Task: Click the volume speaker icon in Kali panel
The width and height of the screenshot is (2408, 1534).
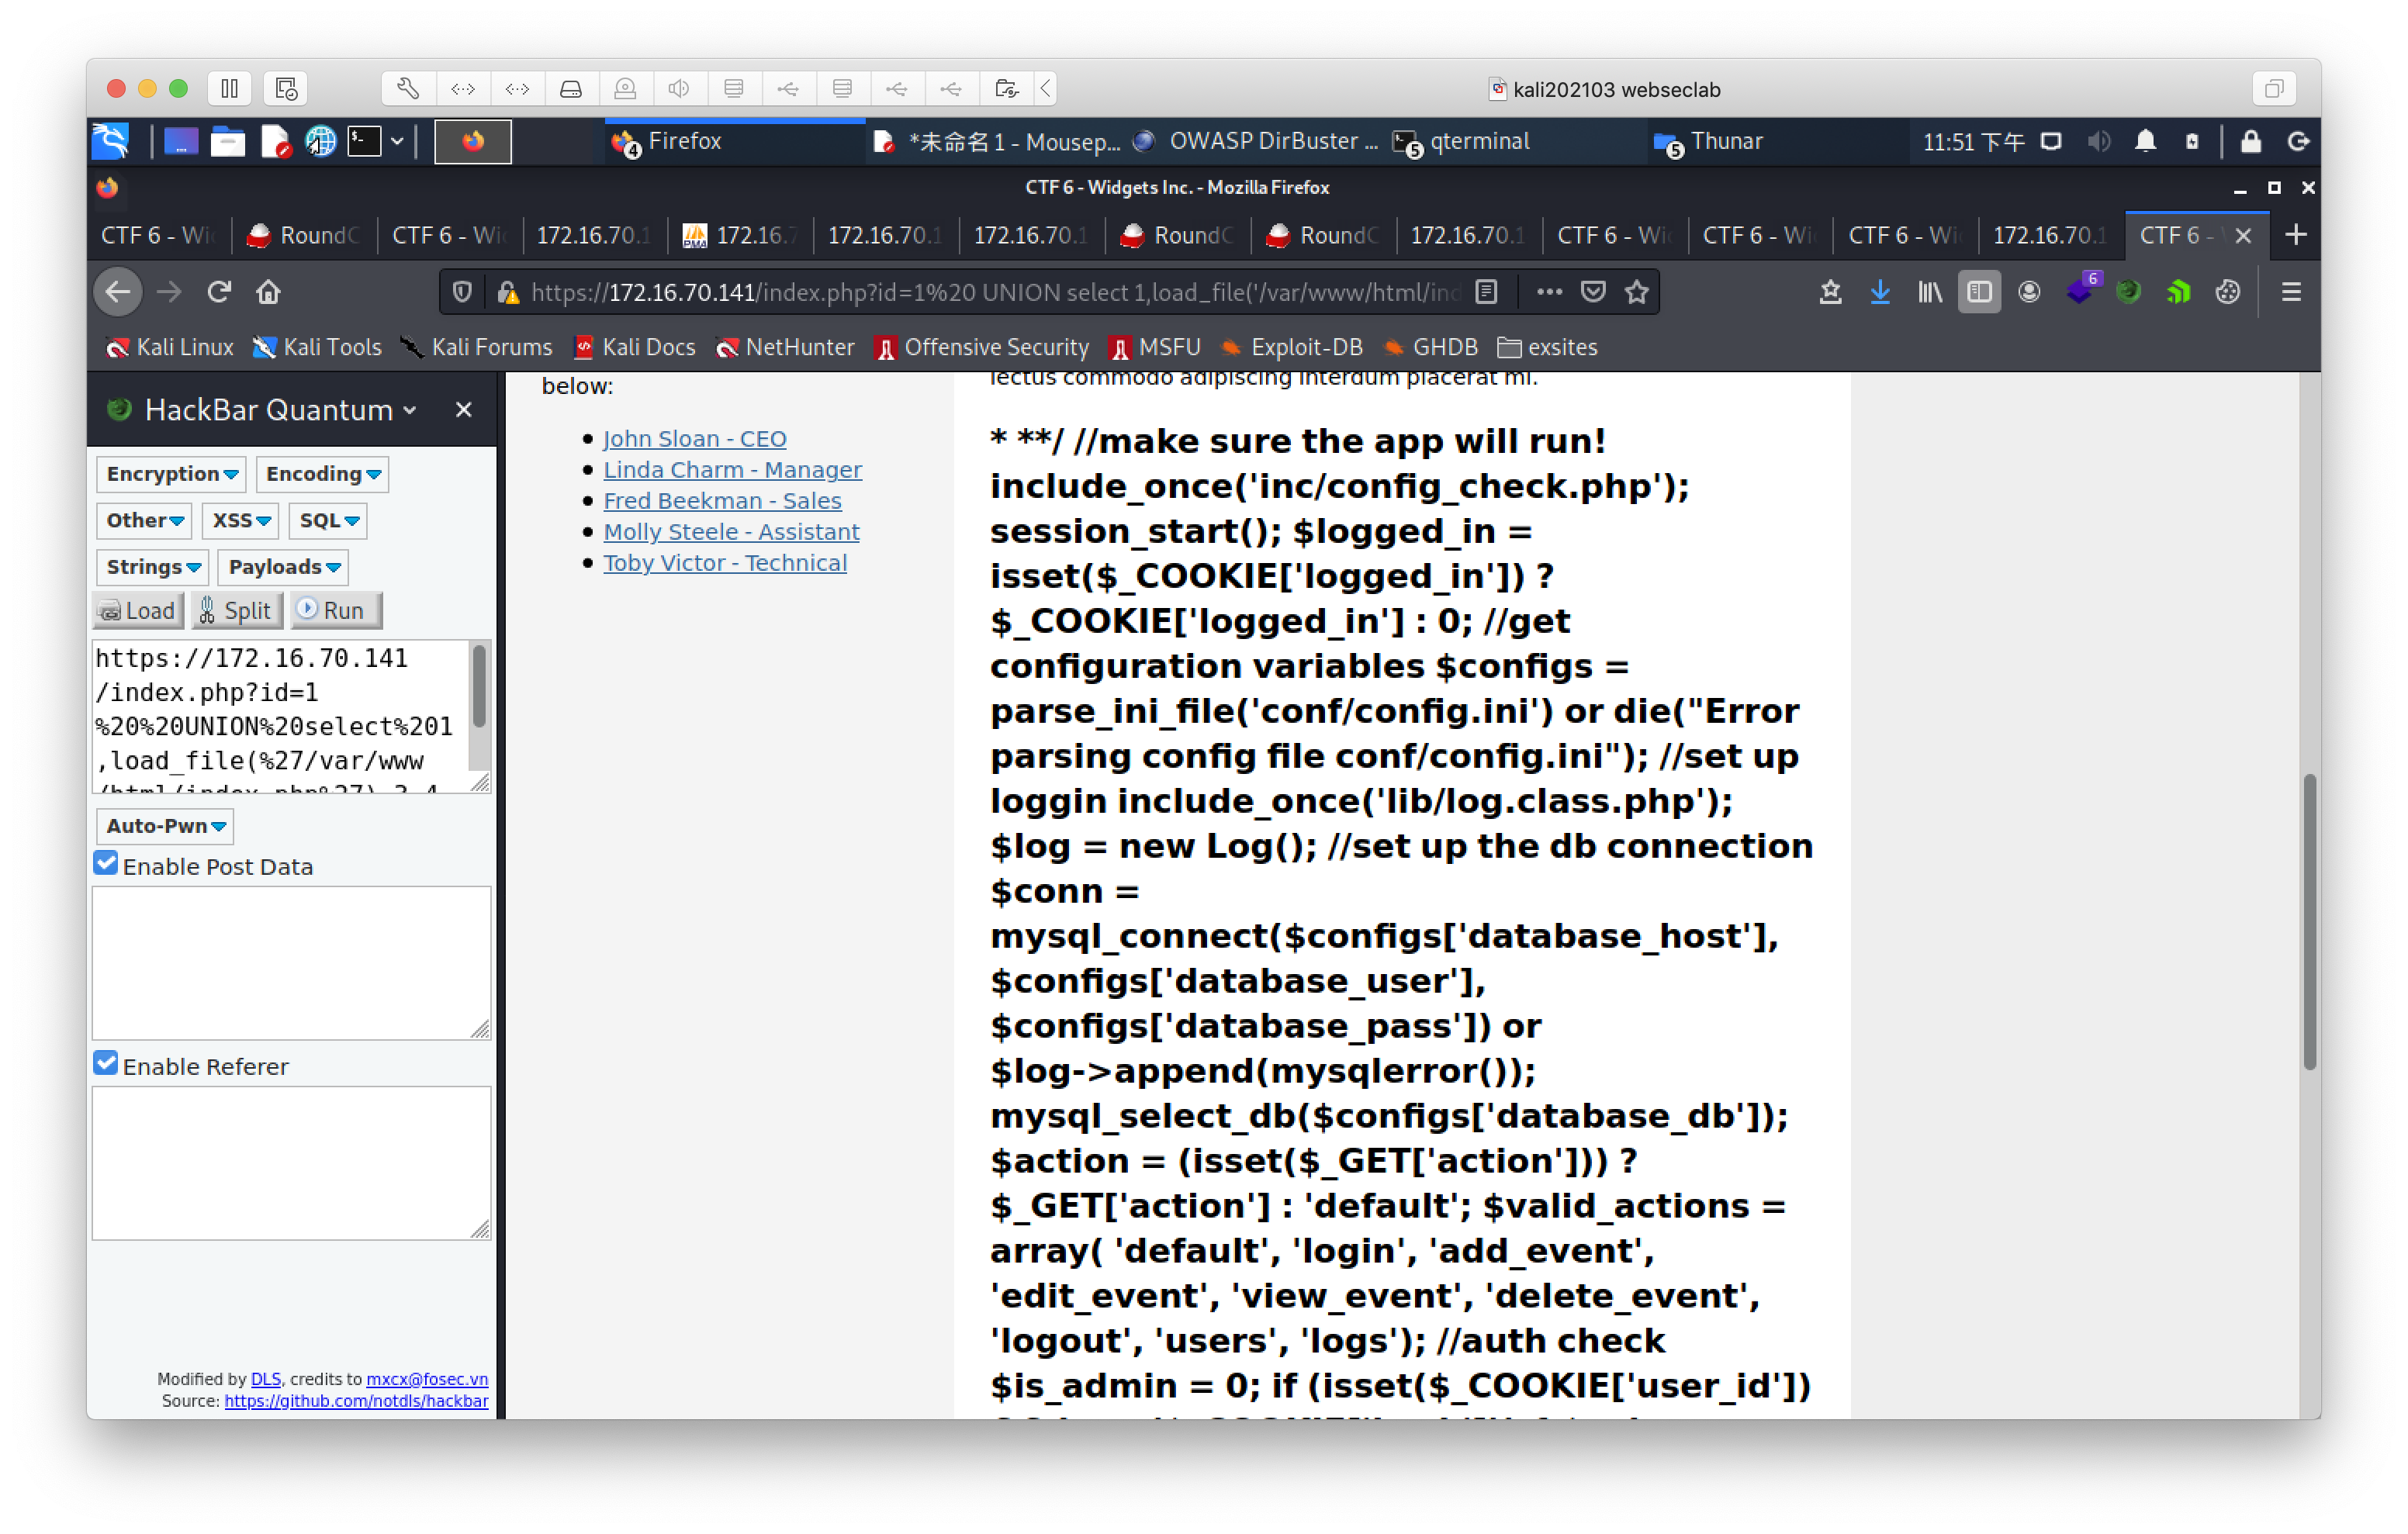Action: pyautogui.click(x=2098, y=141)
